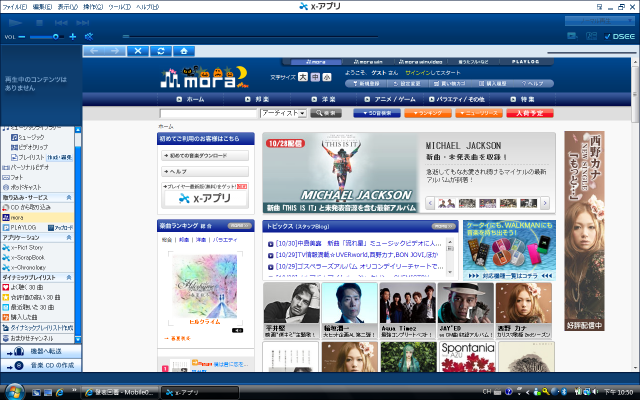Increase volume with the plus icon
This screenshot has width=640, height=400.
73,37
